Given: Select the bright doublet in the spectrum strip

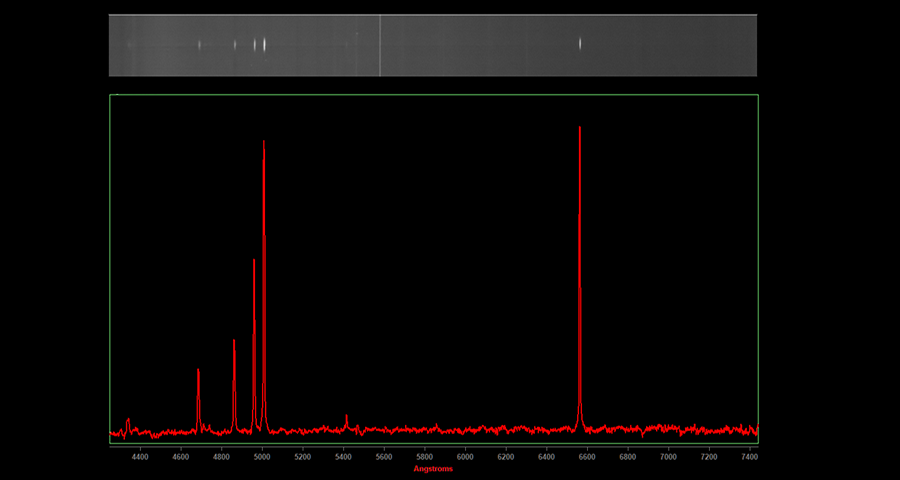Looking at the screenshot, I should pos(260,44).
